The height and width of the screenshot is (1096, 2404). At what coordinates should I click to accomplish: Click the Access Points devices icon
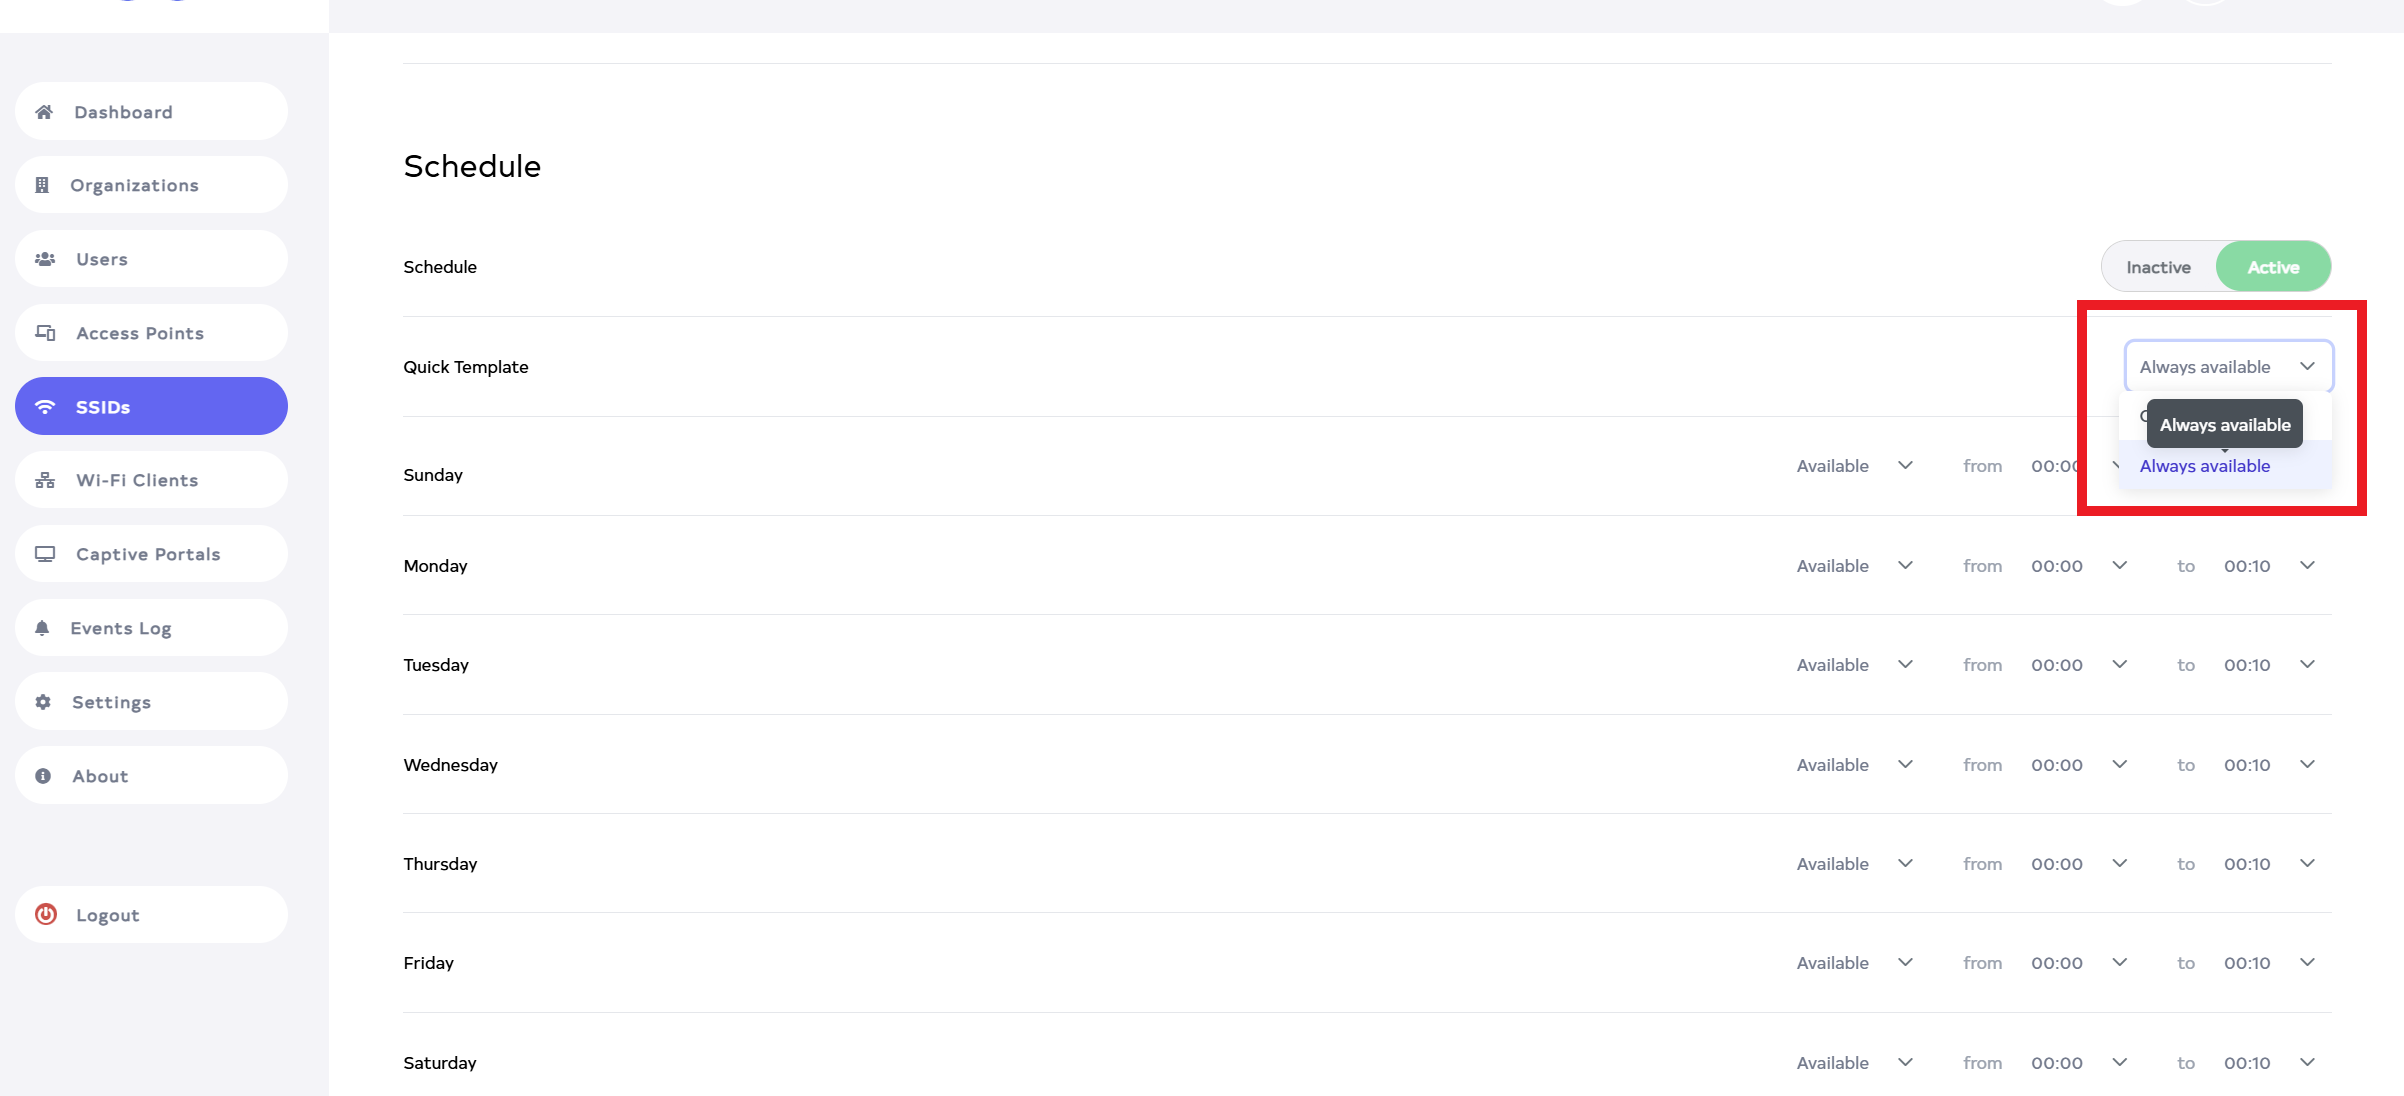click(x=45, y=333)
